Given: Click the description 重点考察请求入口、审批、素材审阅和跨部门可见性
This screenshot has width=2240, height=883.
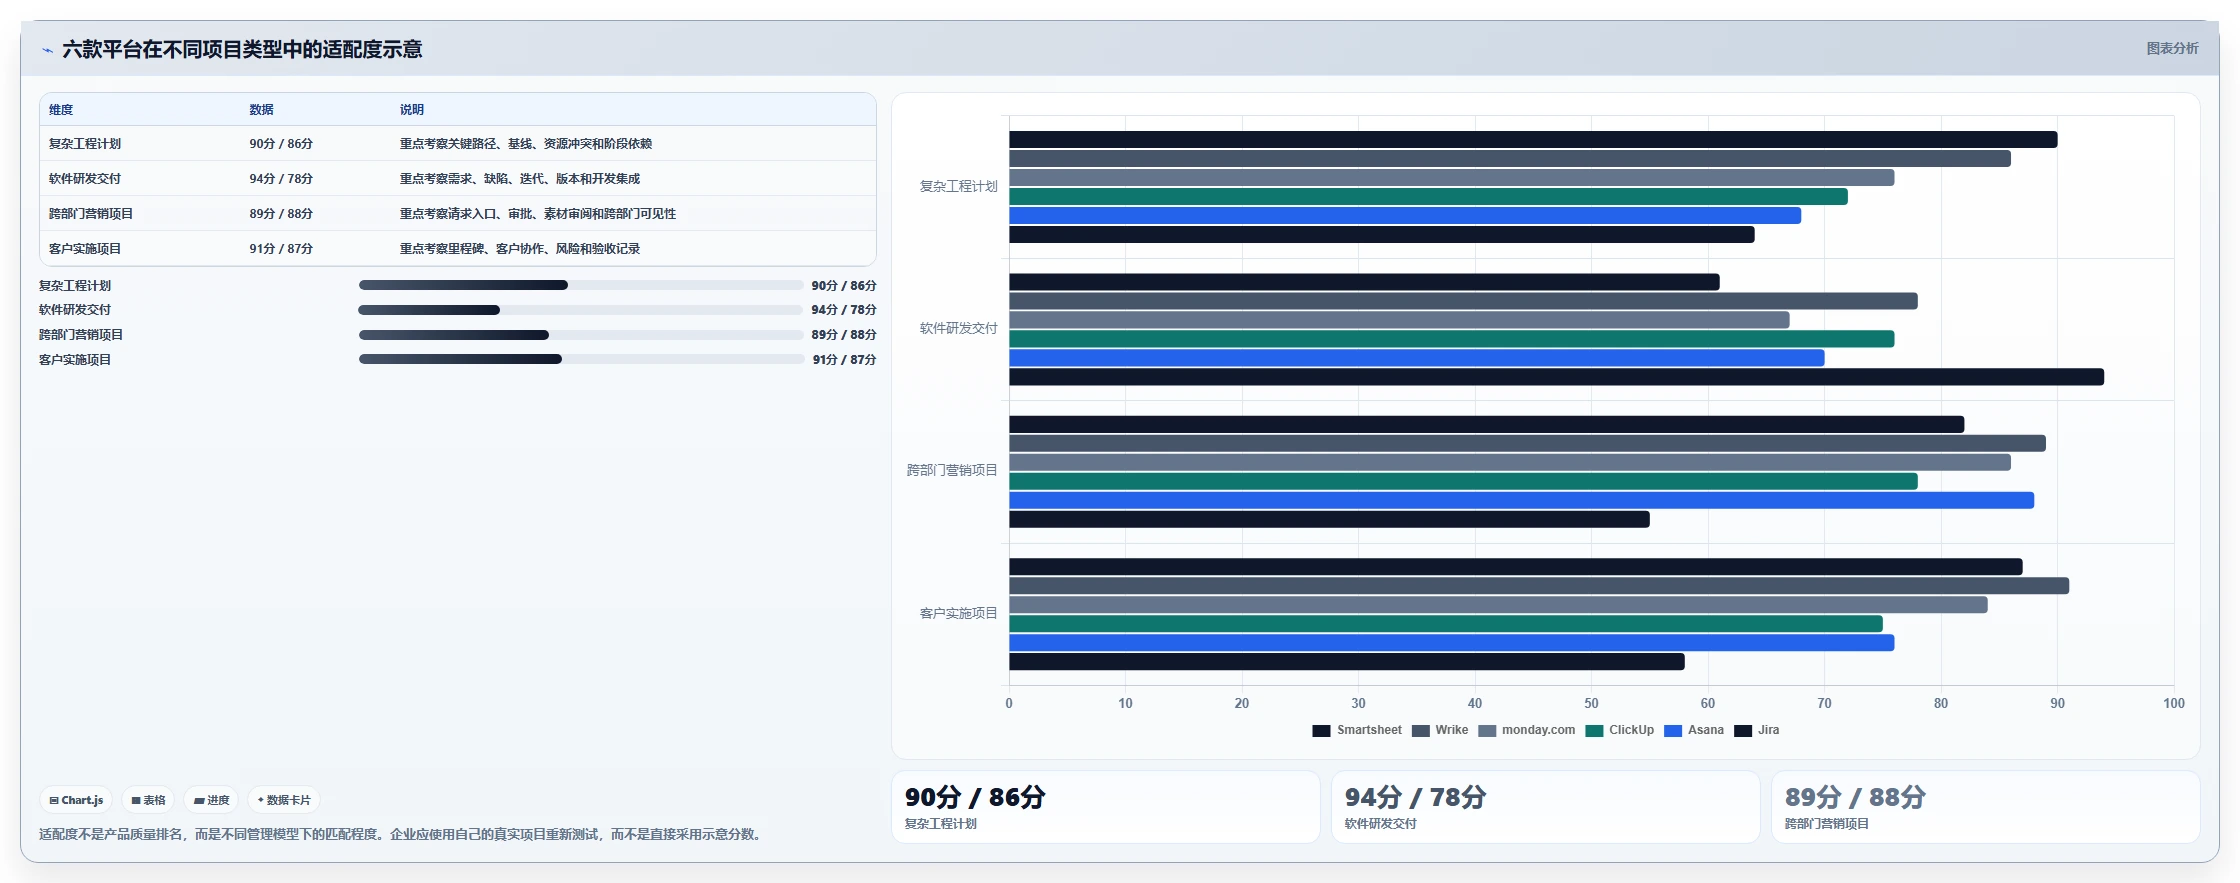Looking at the screenshot, I should 538,214.
